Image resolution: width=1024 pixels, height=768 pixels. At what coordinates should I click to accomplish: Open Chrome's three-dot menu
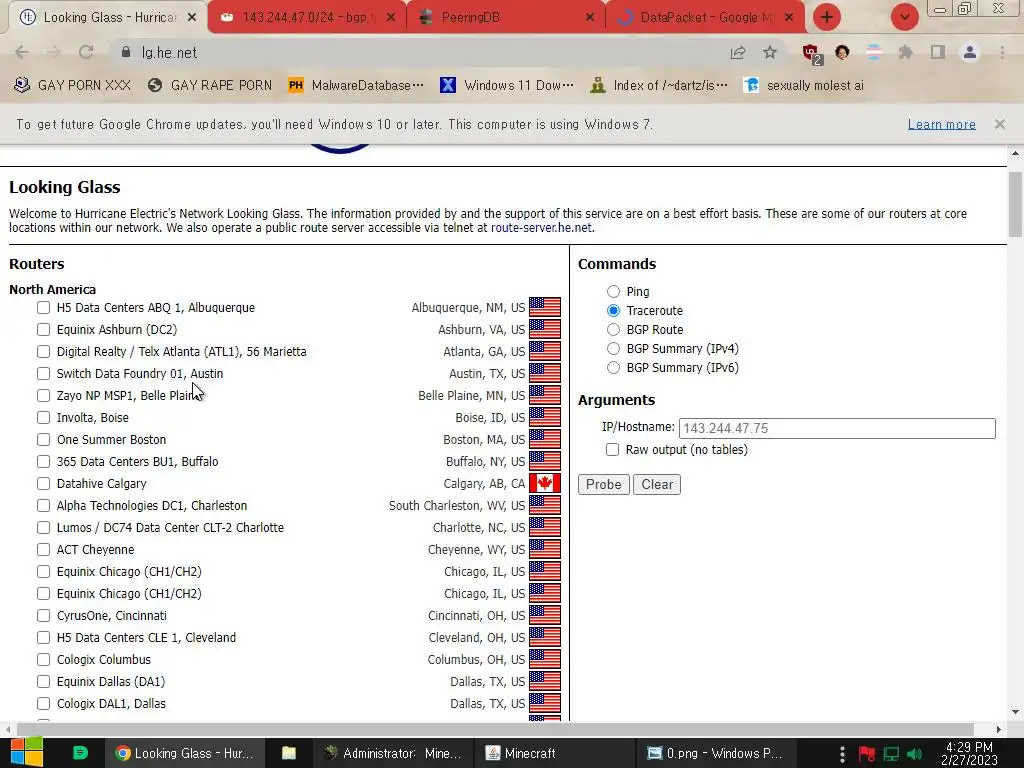(x=1002, y=52)
